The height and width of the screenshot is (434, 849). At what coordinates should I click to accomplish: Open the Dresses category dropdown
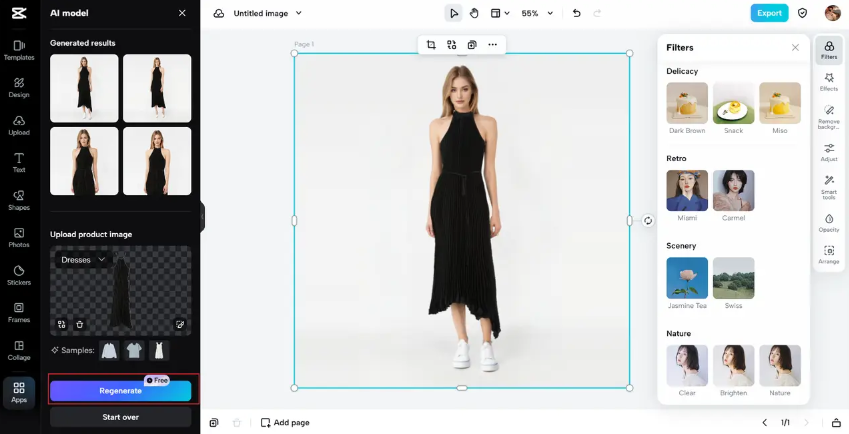tap(83, 260)
